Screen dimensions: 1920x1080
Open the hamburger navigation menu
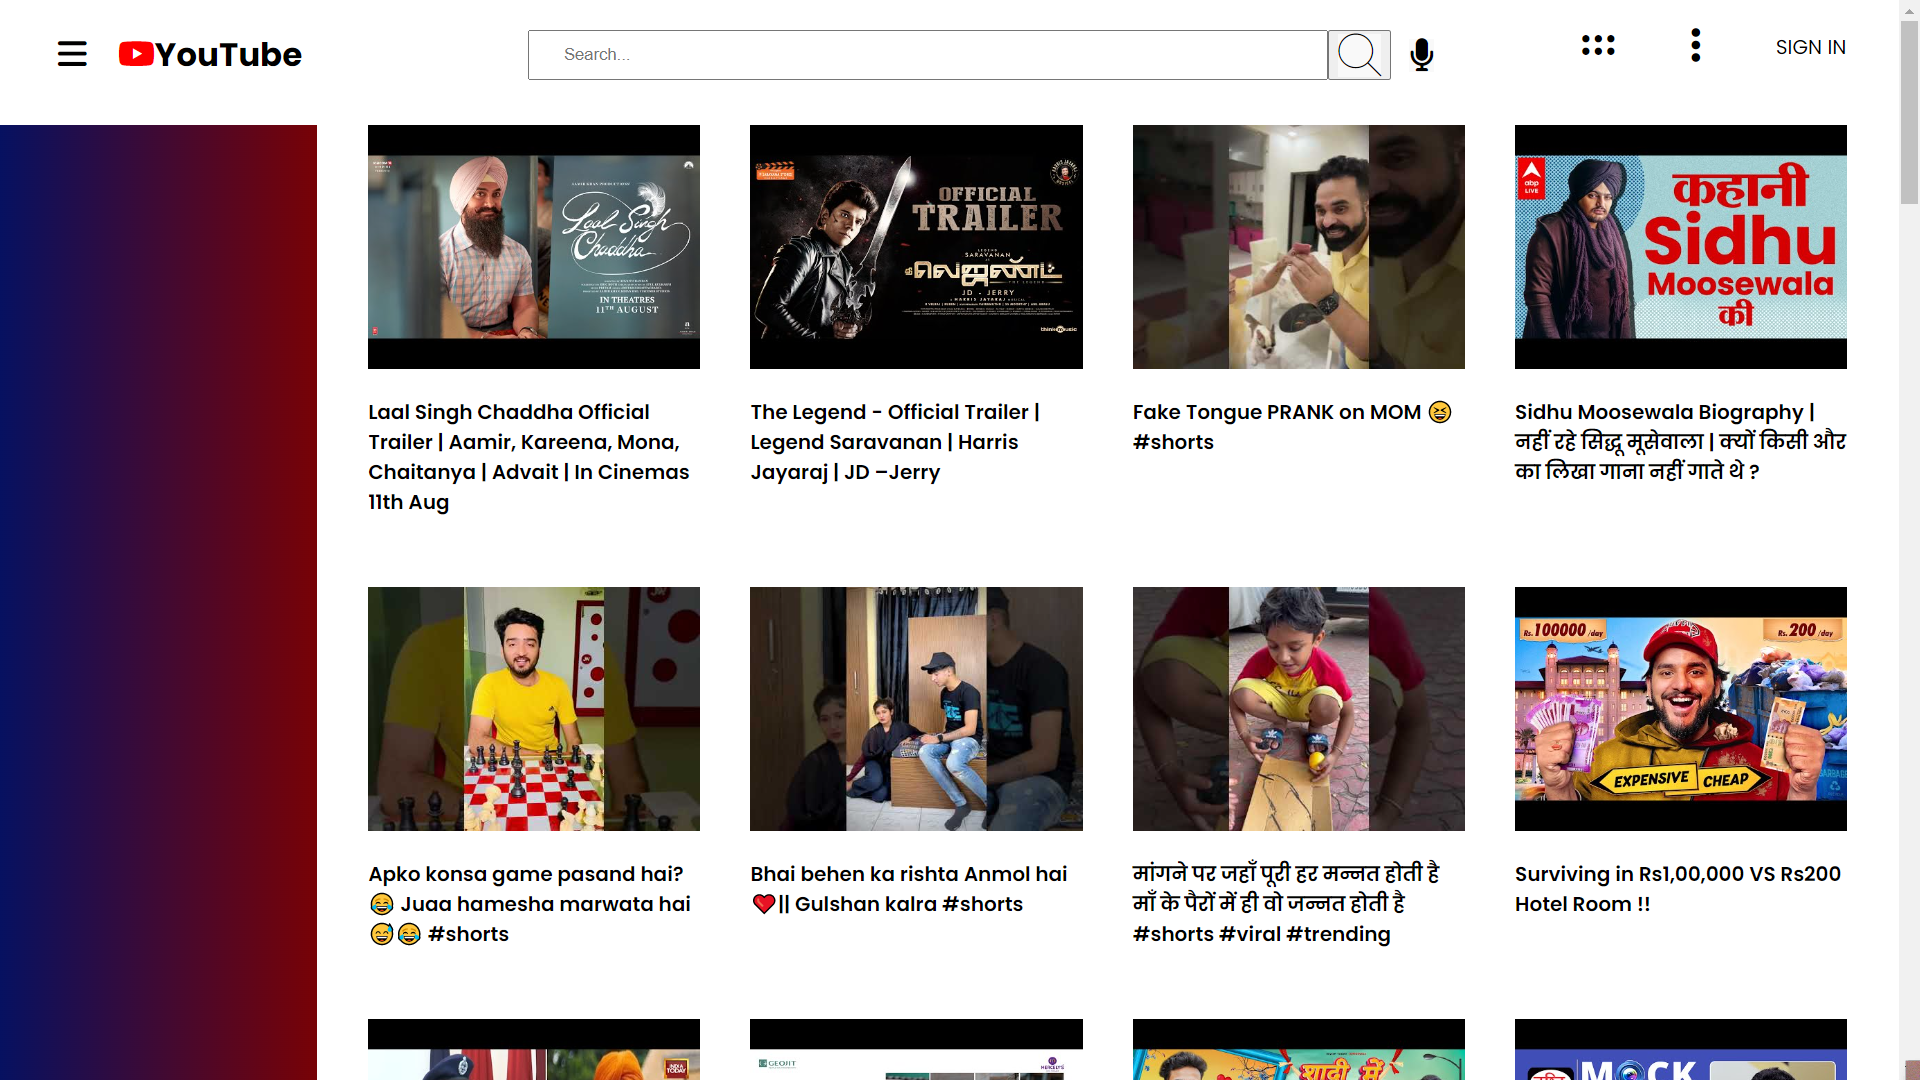tap(72, 54)
